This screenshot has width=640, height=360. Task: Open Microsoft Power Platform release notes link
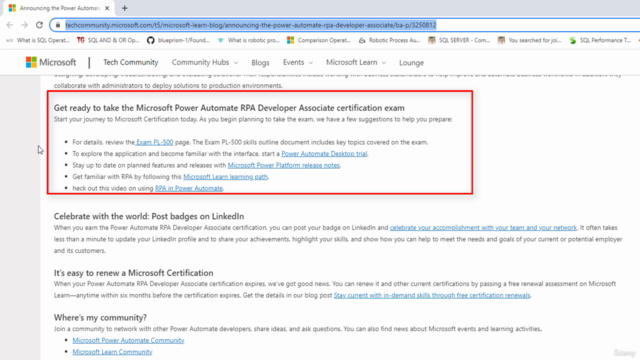click(x=284, y=165)
